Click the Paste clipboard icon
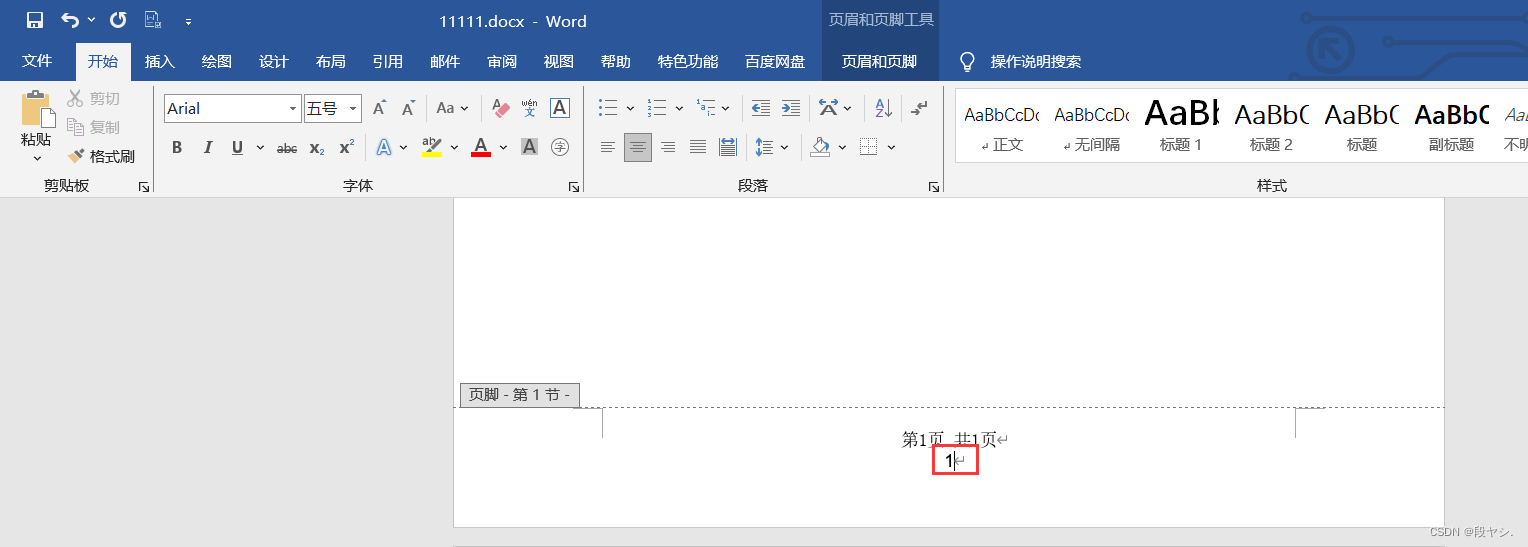Viewport: 1528px width, 547px height. tap(37, 110)
